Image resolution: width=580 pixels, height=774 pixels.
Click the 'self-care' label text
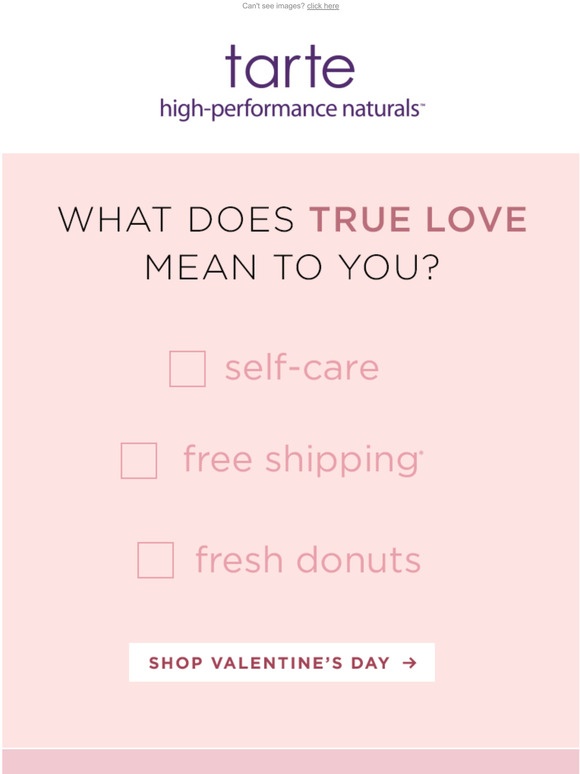pos(302,368)
